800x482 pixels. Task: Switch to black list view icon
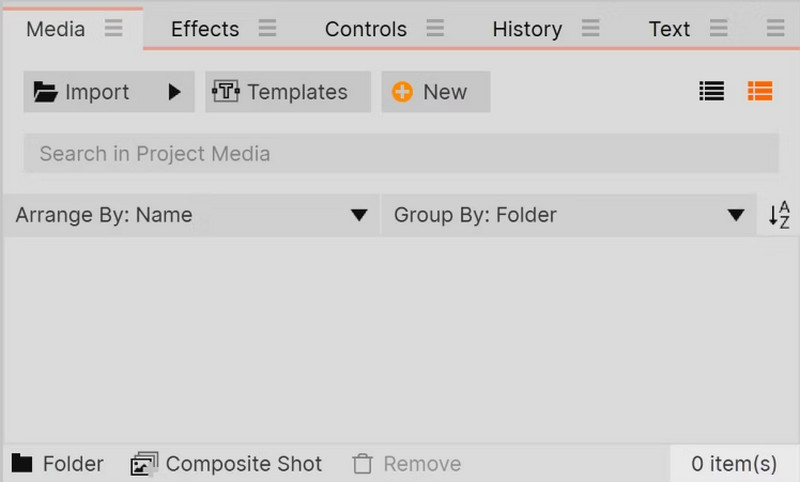[x=711, y=92]
